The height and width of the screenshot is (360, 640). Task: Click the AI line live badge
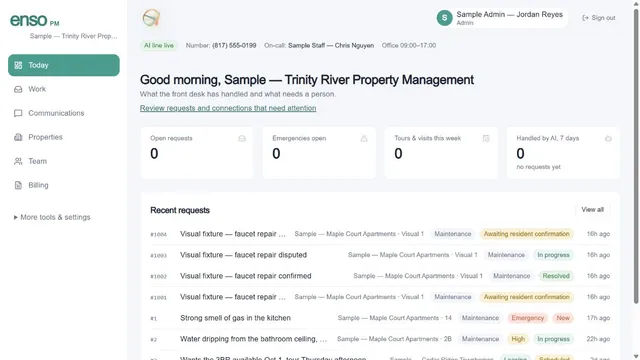pyautogui.click(x=158, y=45)
